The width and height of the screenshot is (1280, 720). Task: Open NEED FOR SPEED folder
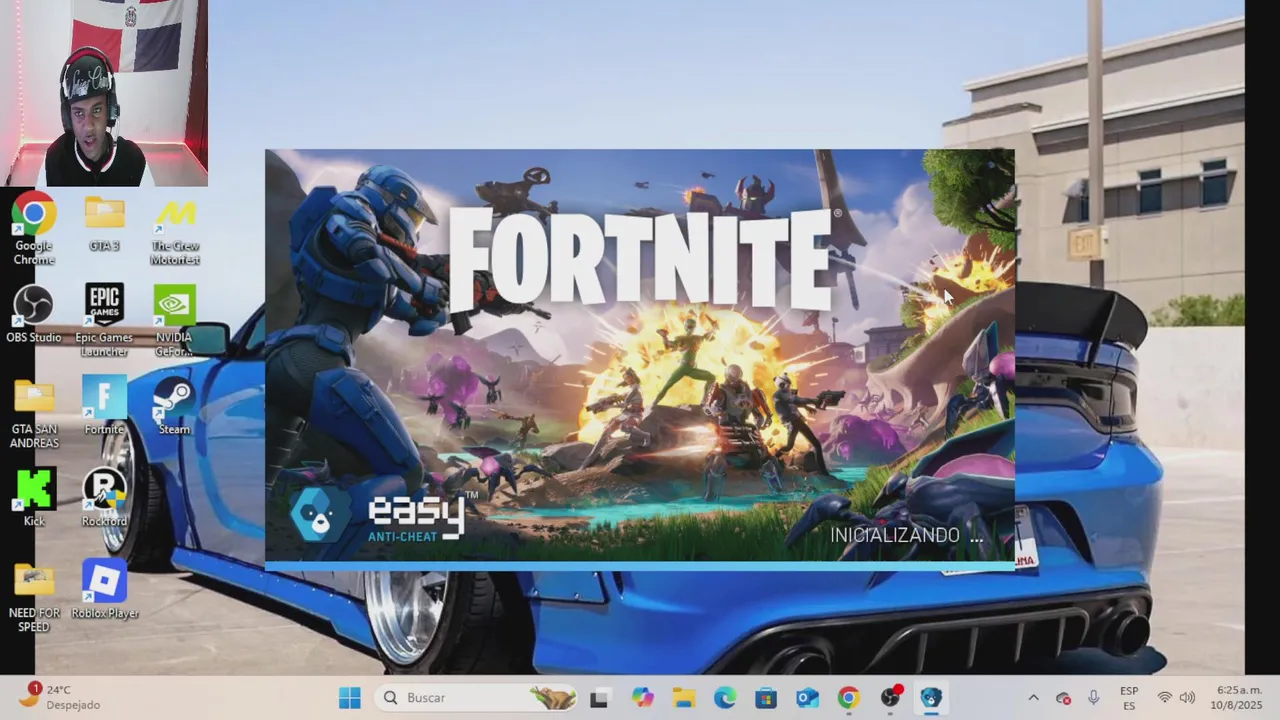pos(34,597)
